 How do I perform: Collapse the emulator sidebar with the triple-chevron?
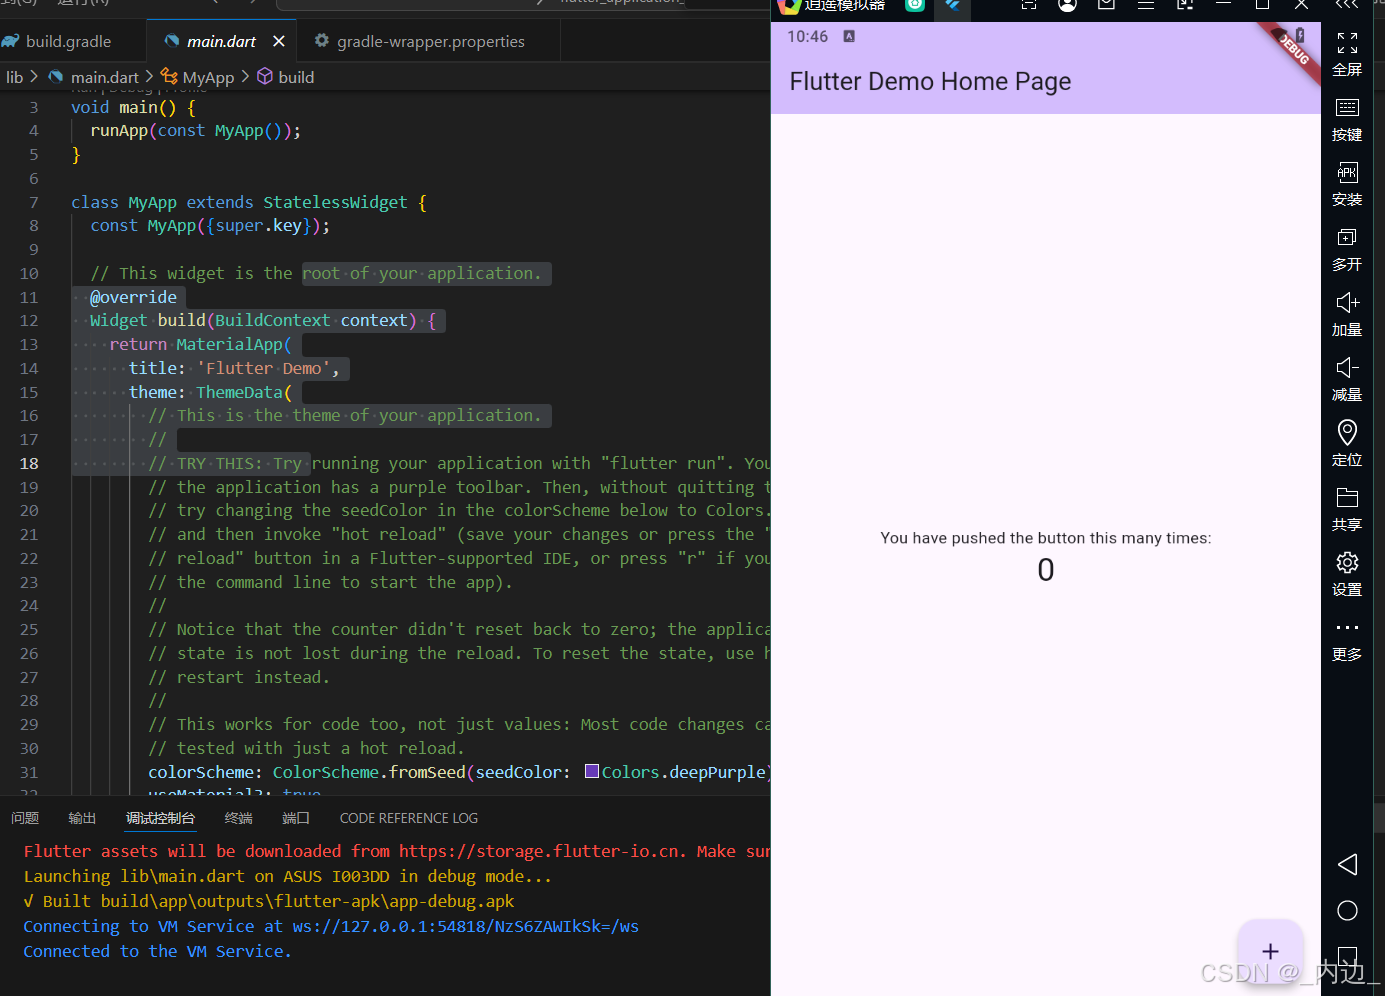click(1347, 5)
